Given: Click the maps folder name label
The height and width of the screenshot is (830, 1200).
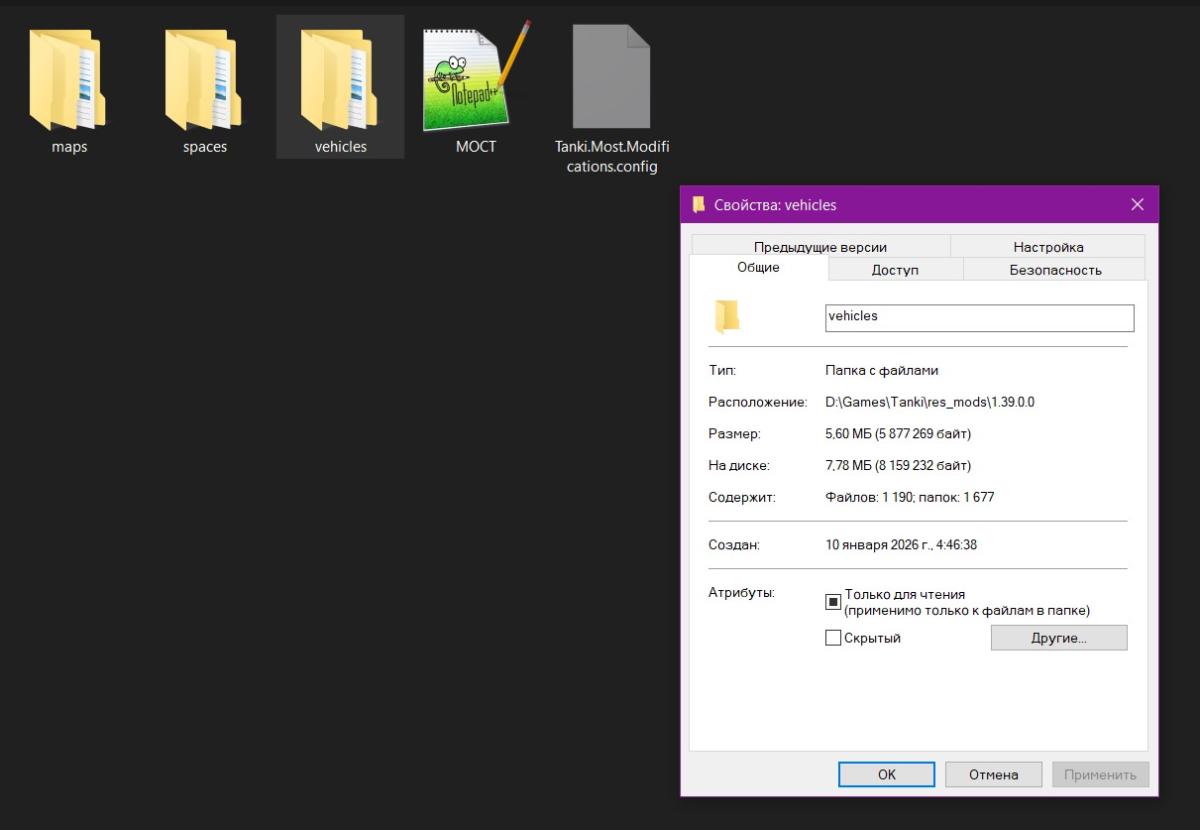Looking at the screenshot, I should pyautogui.click(x=69, y=147).
